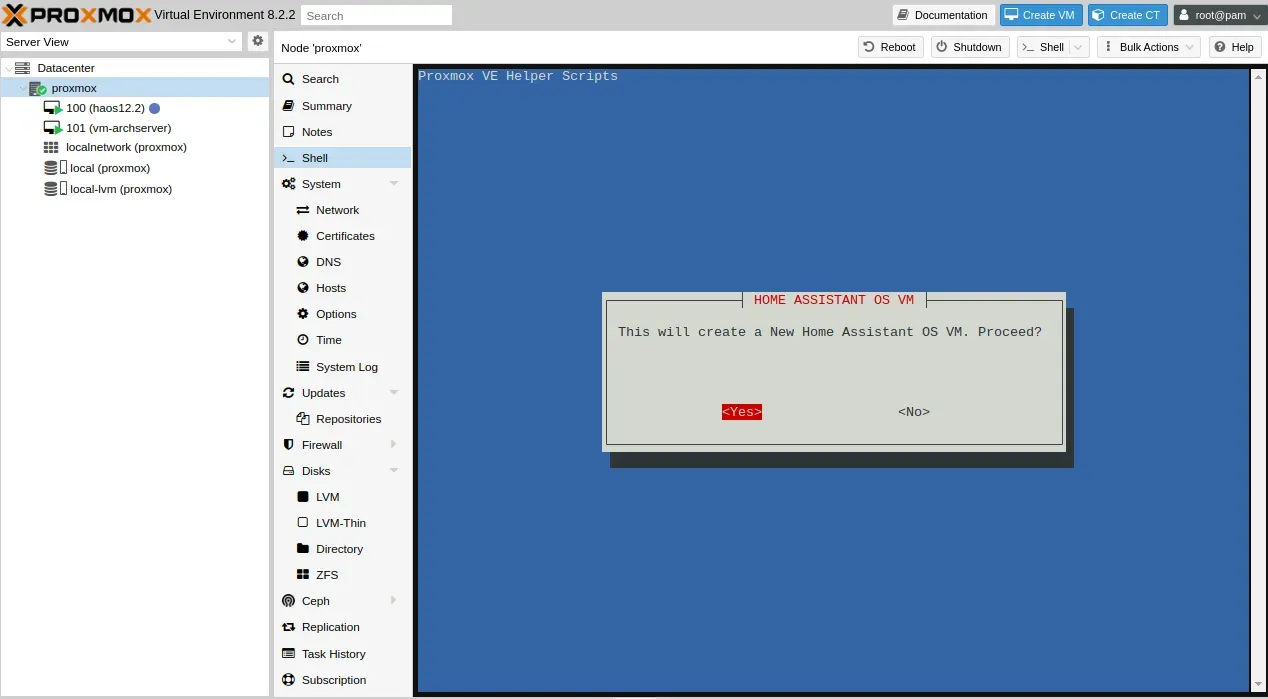1268x699 pixels.
Task: Open the Summary panel
Action: [x=326, y=106]
